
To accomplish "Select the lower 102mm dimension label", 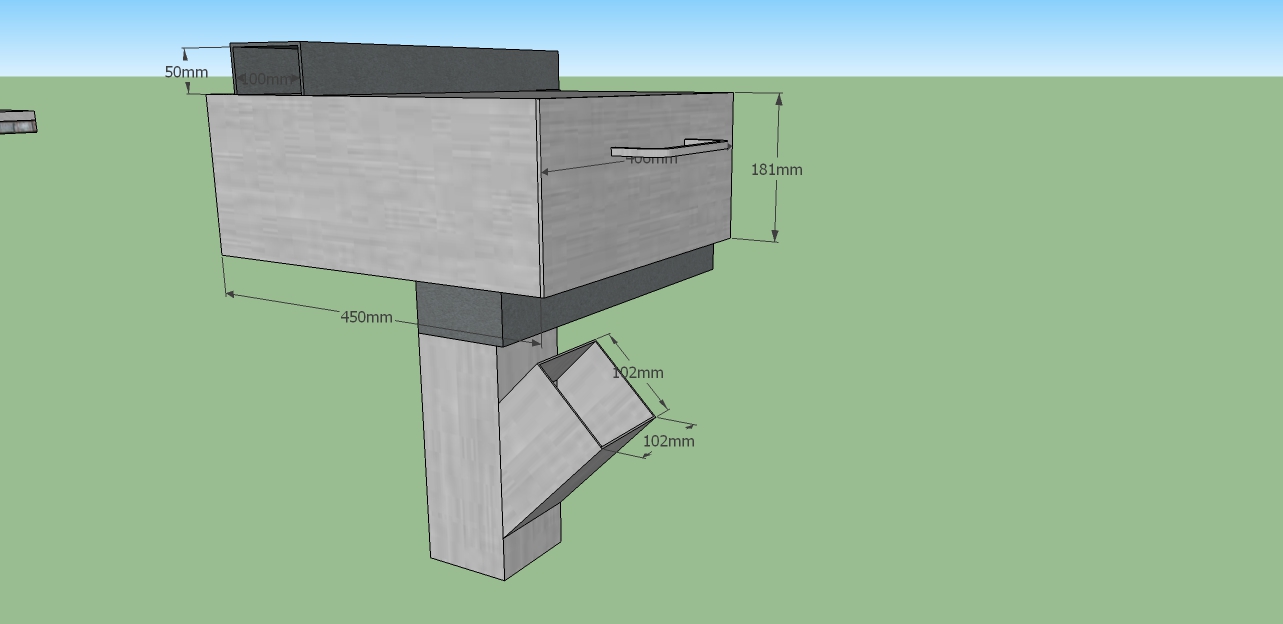I will click(x=668, y=441).
